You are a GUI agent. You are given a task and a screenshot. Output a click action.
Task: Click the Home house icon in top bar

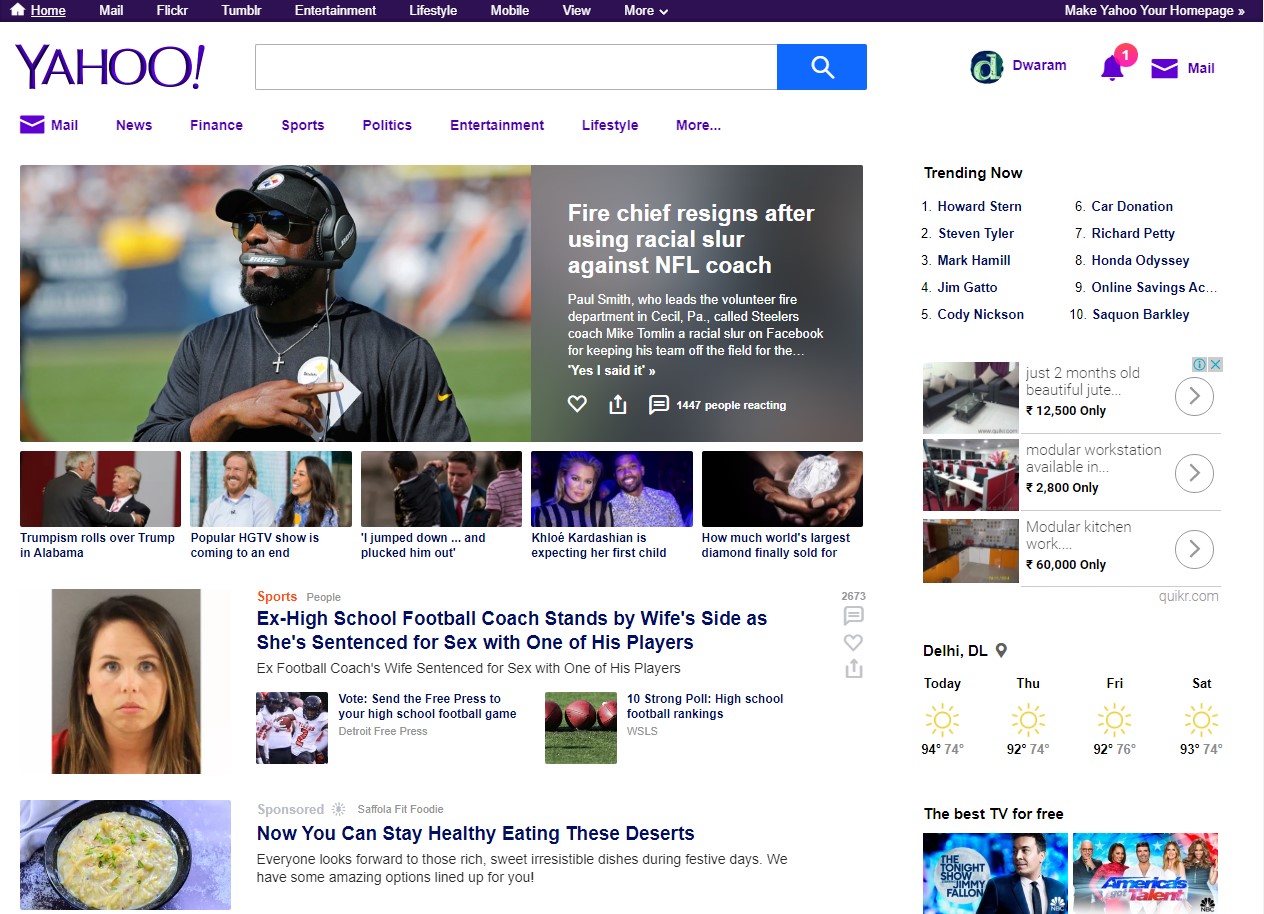18,10
